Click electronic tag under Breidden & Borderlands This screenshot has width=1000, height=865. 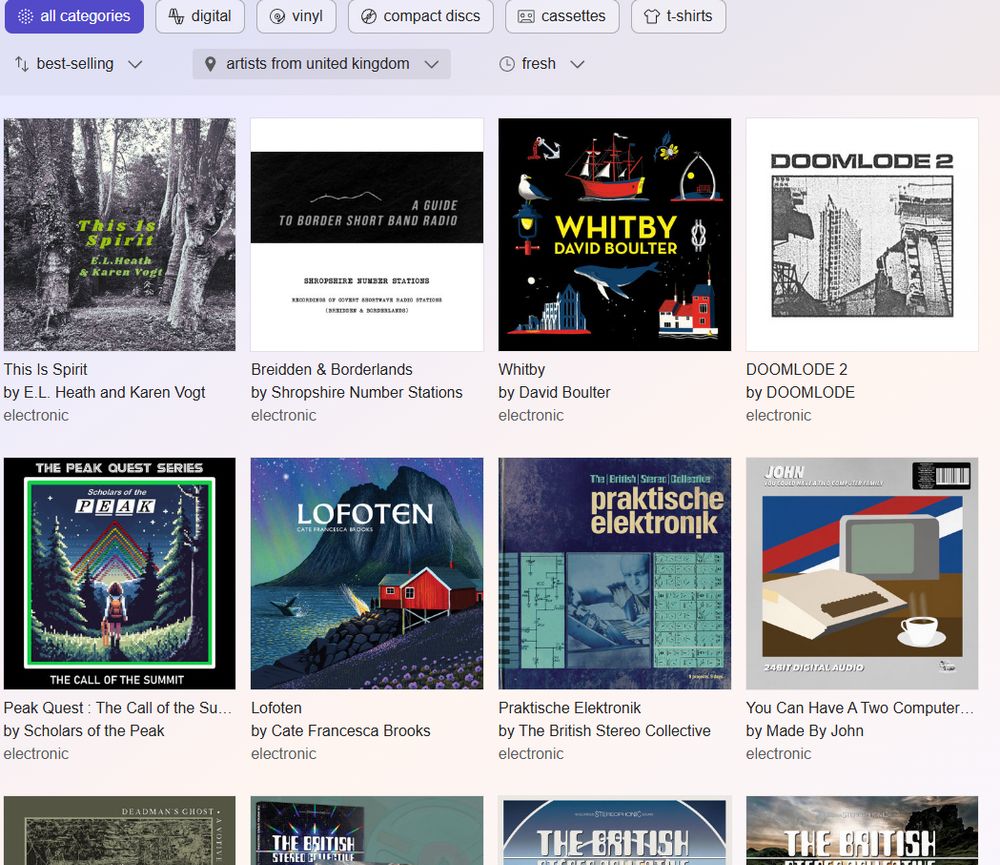point(283,415)
